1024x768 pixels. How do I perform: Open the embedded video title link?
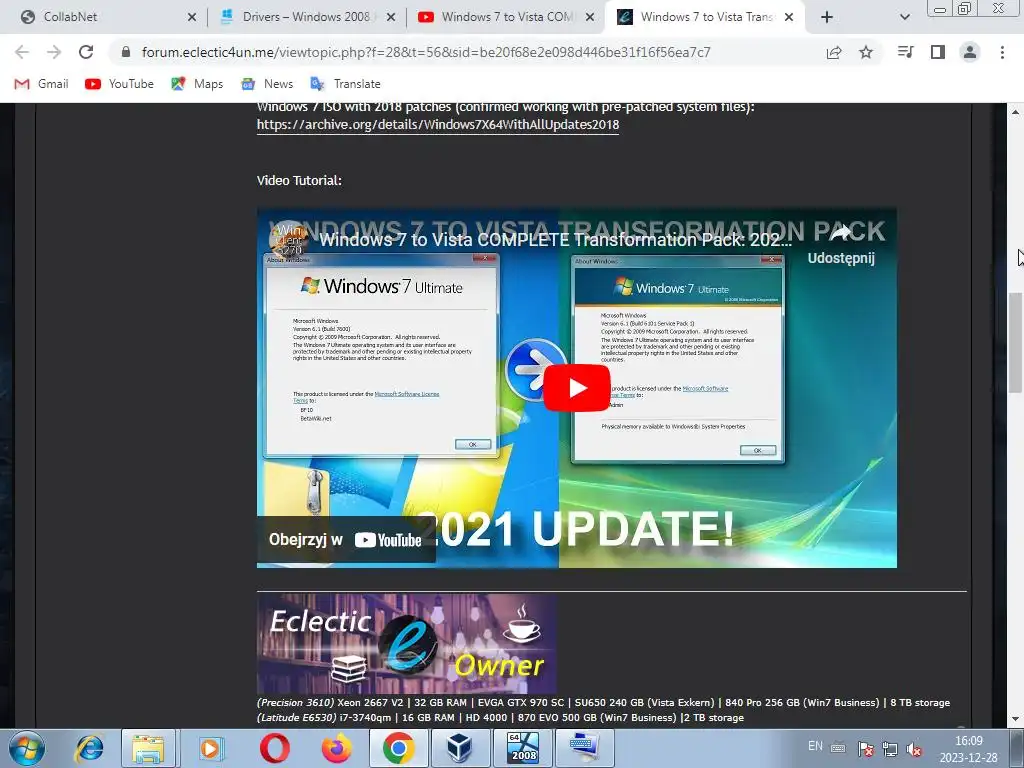coord(555,240)
